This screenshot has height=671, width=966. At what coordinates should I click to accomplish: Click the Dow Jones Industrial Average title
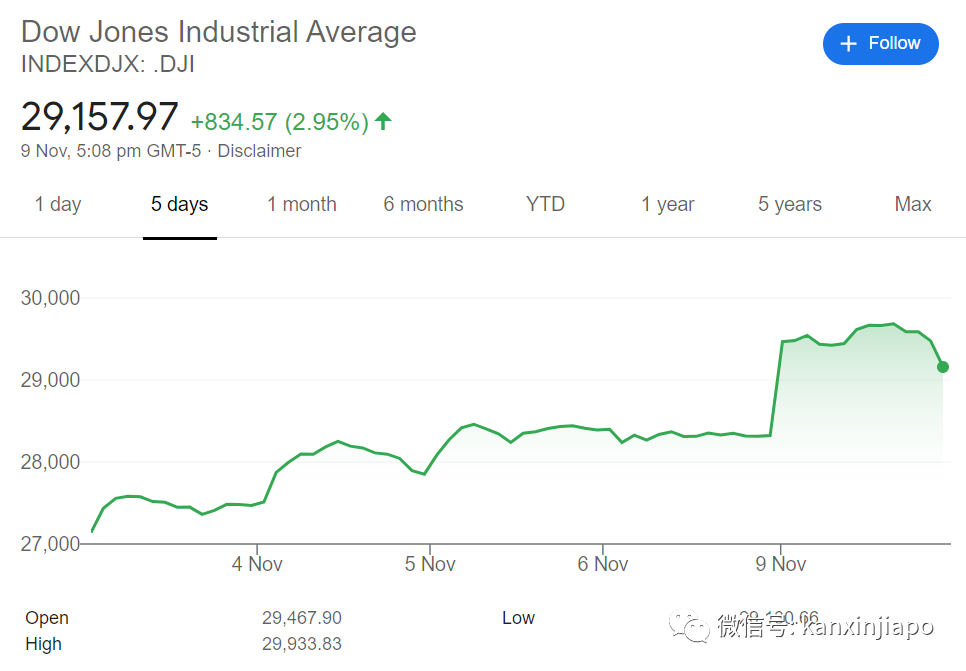[219, 31]
